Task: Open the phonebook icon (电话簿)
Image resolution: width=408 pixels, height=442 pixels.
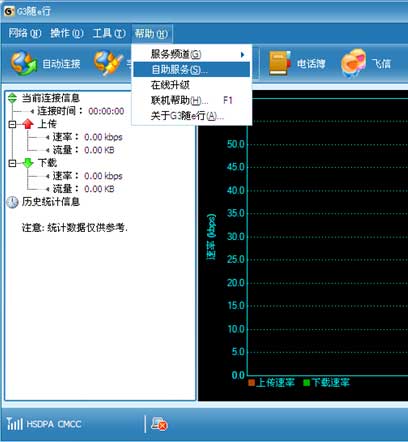Action: point(279,63)
